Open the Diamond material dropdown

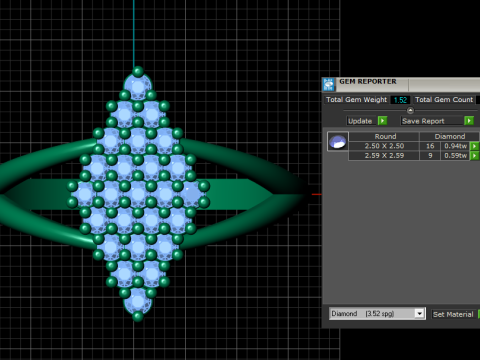(x=419, y=314)
